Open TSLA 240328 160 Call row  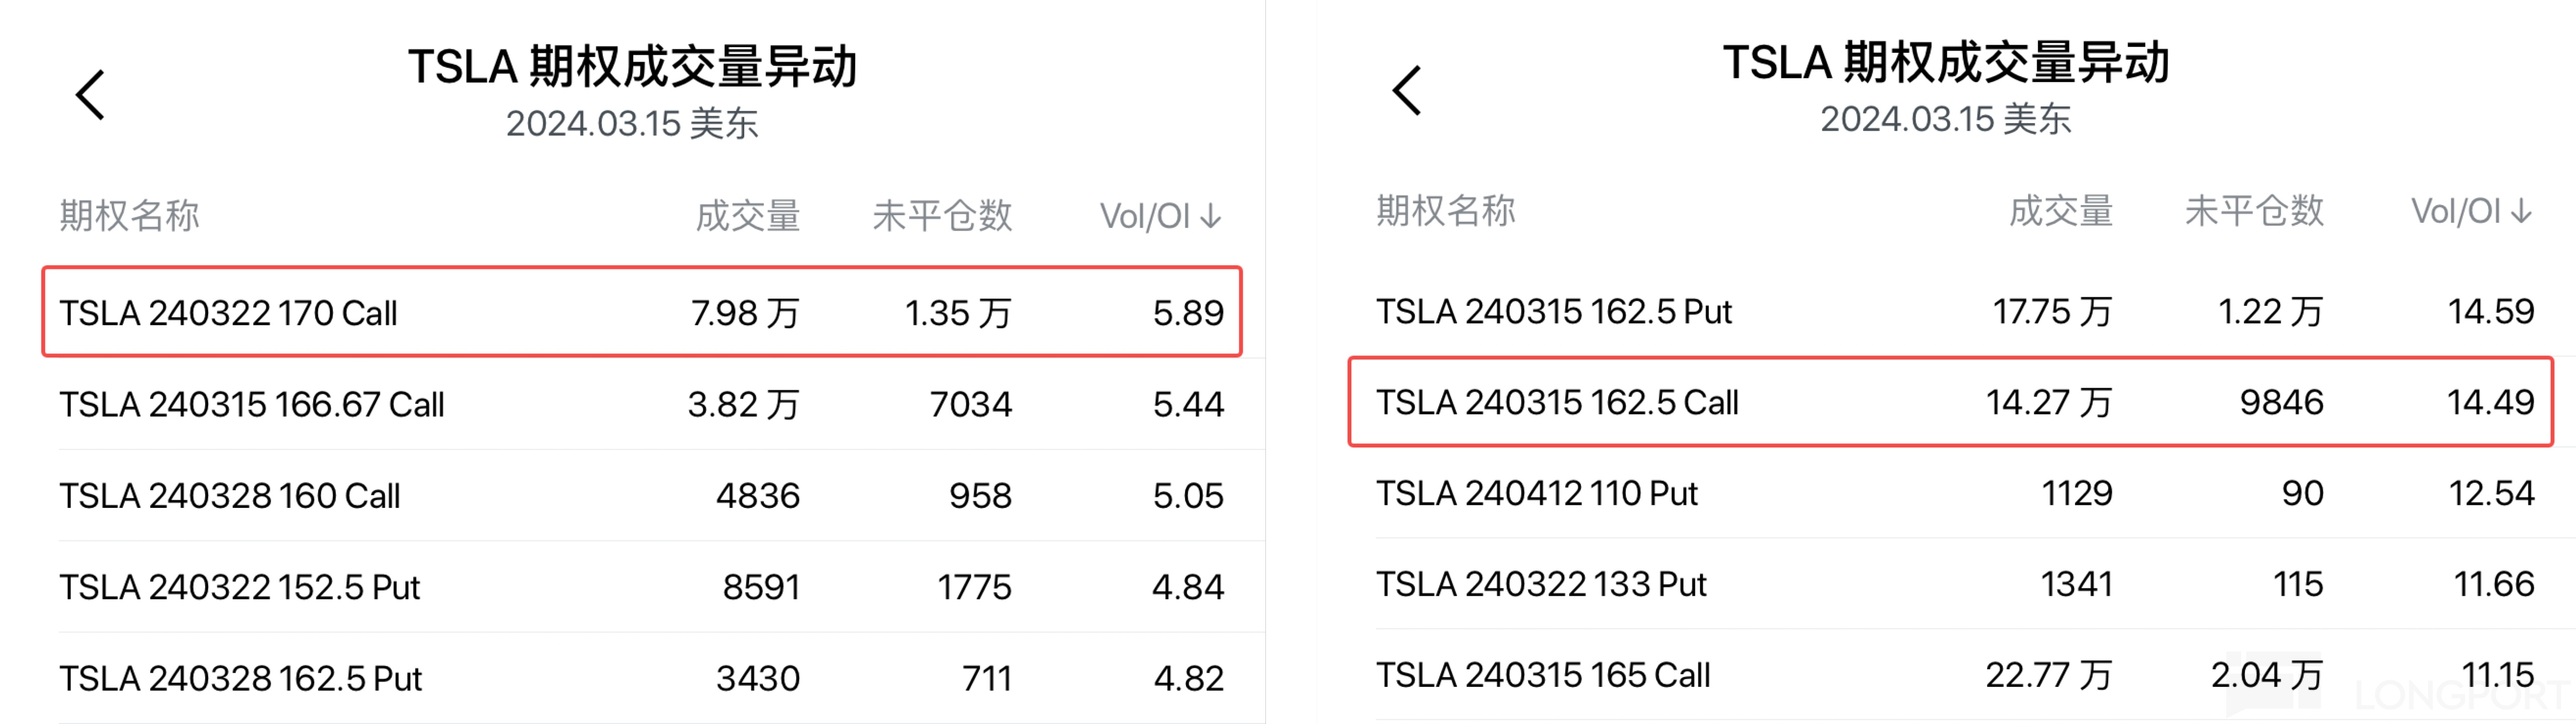640,495
